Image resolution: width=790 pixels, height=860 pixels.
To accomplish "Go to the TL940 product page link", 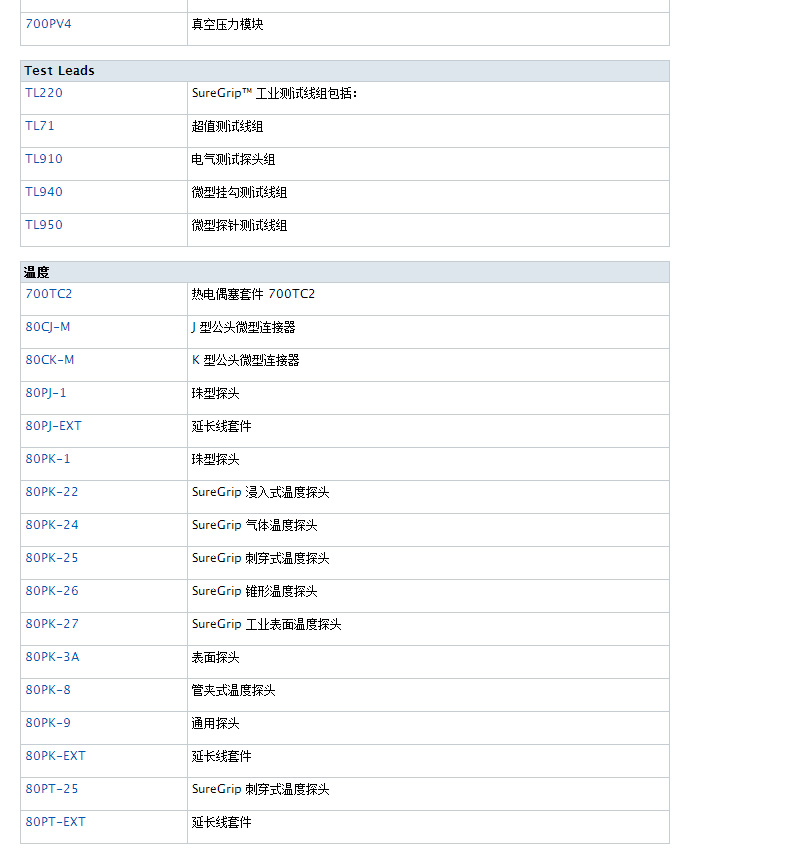I will point(43,192).
